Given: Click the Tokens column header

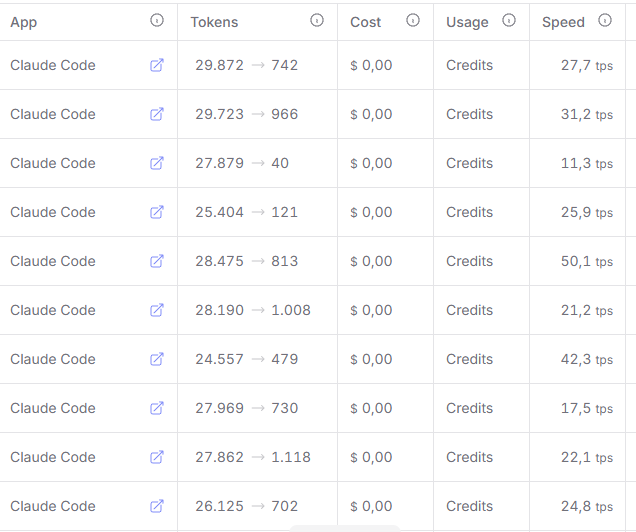Looking at the screenshot, I should point(214,22).
